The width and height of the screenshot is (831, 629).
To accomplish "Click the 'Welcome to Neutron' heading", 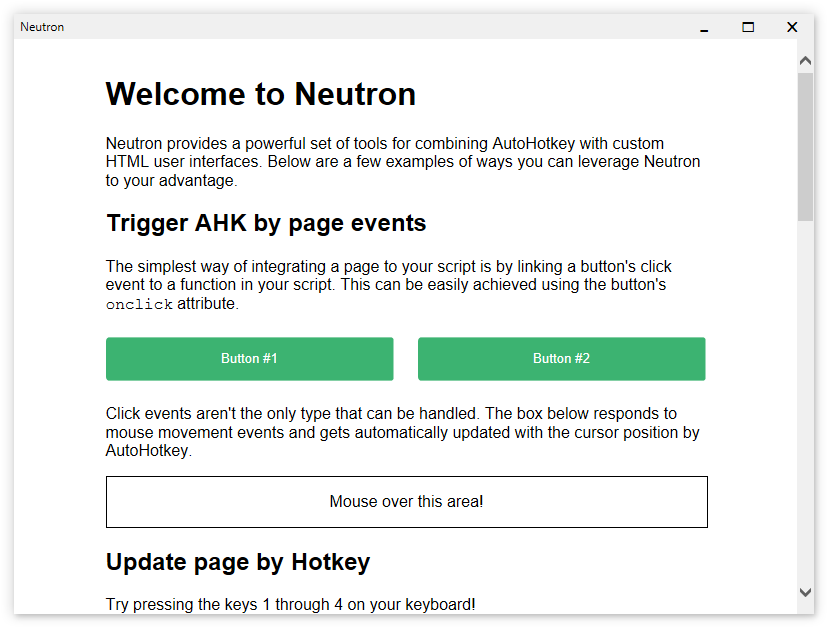I will pos(261,94).
